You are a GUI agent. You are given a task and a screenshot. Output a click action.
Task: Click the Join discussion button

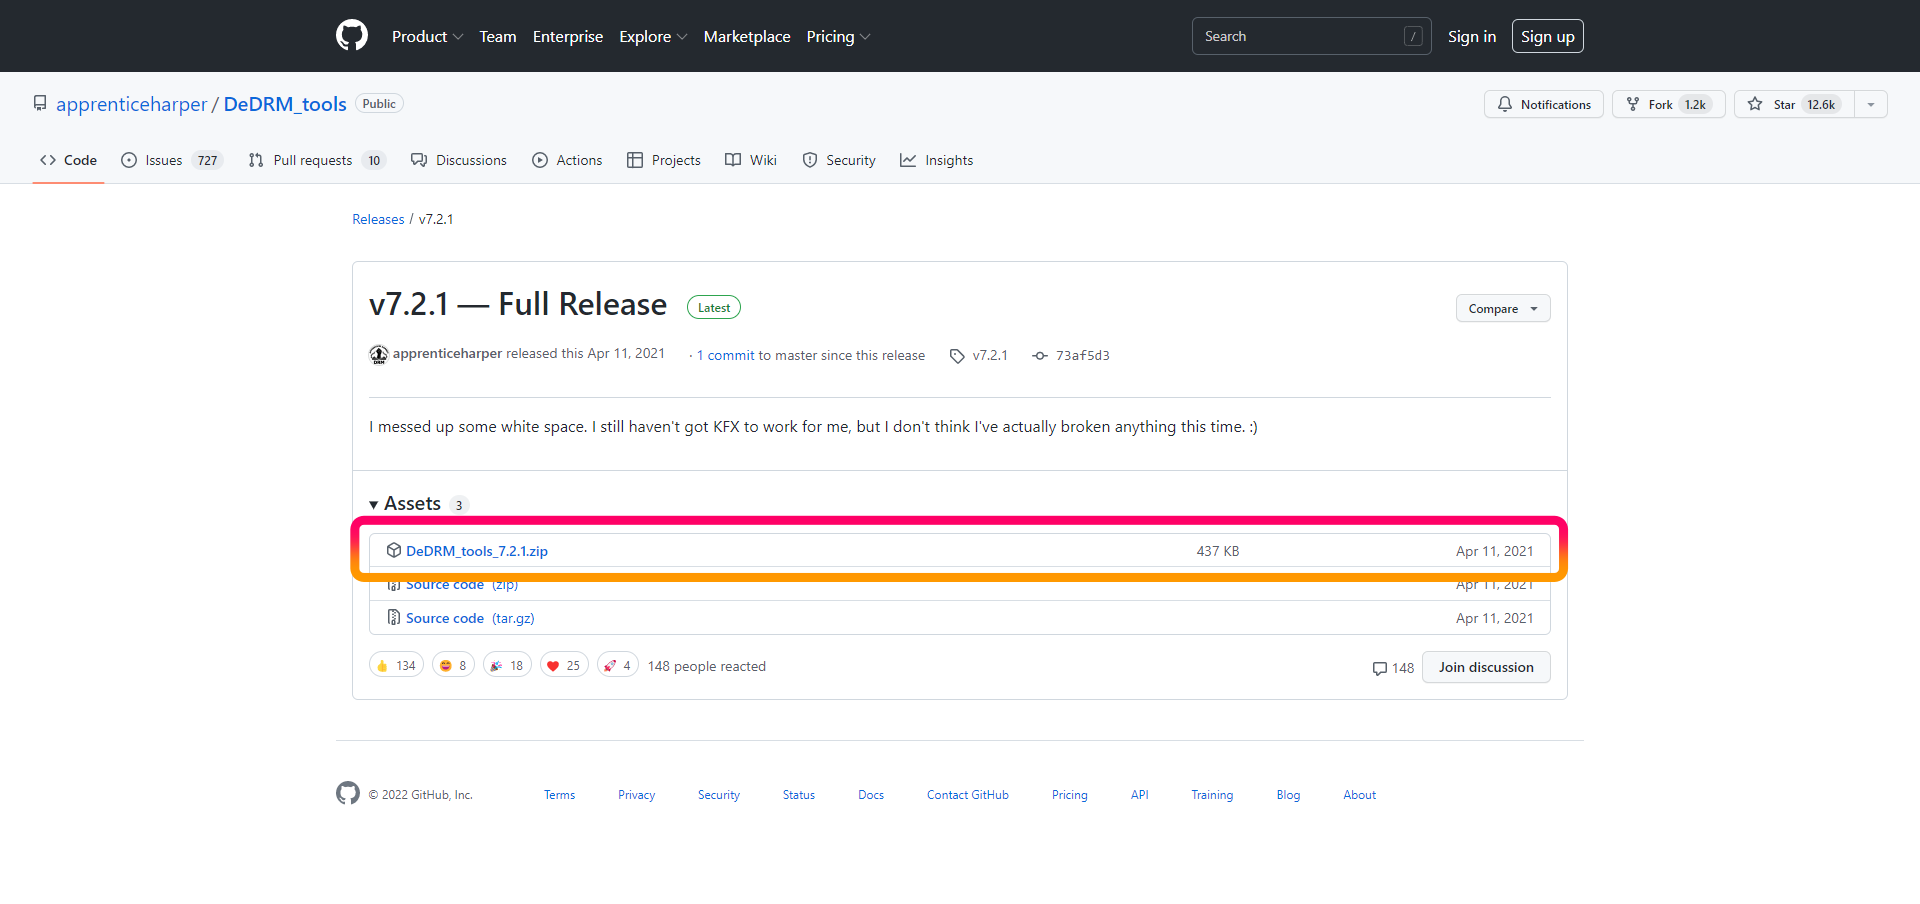pos(1486,667)
